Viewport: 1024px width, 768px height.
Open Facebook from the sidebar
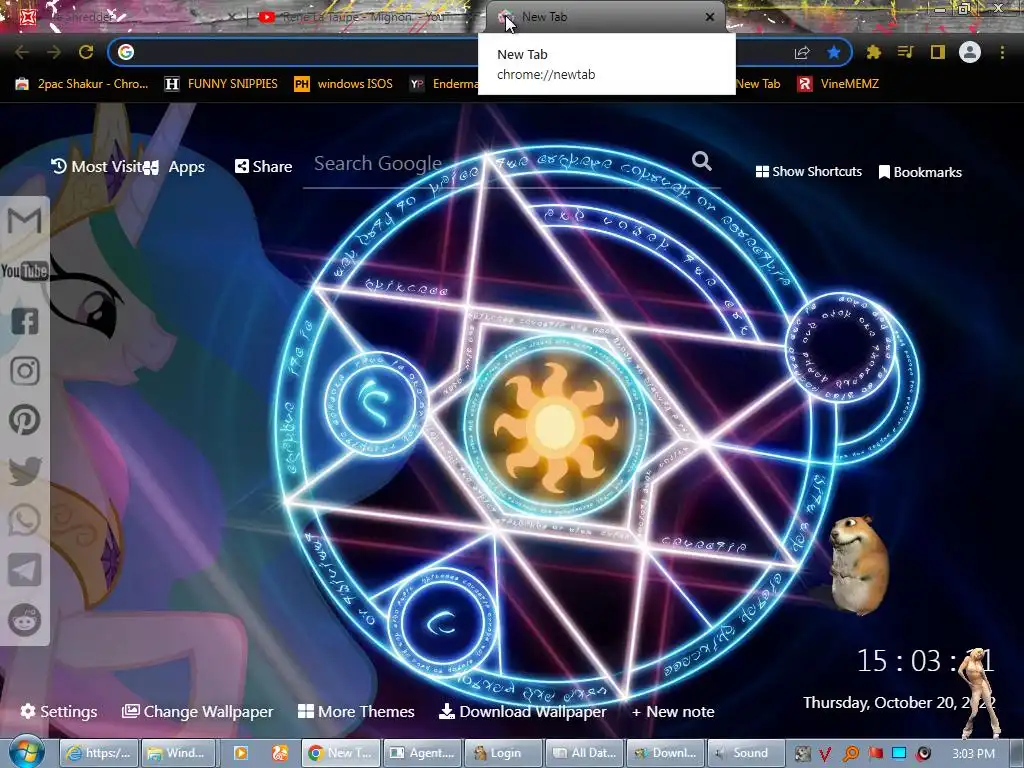pyautogui.click(x=25, y=321)
